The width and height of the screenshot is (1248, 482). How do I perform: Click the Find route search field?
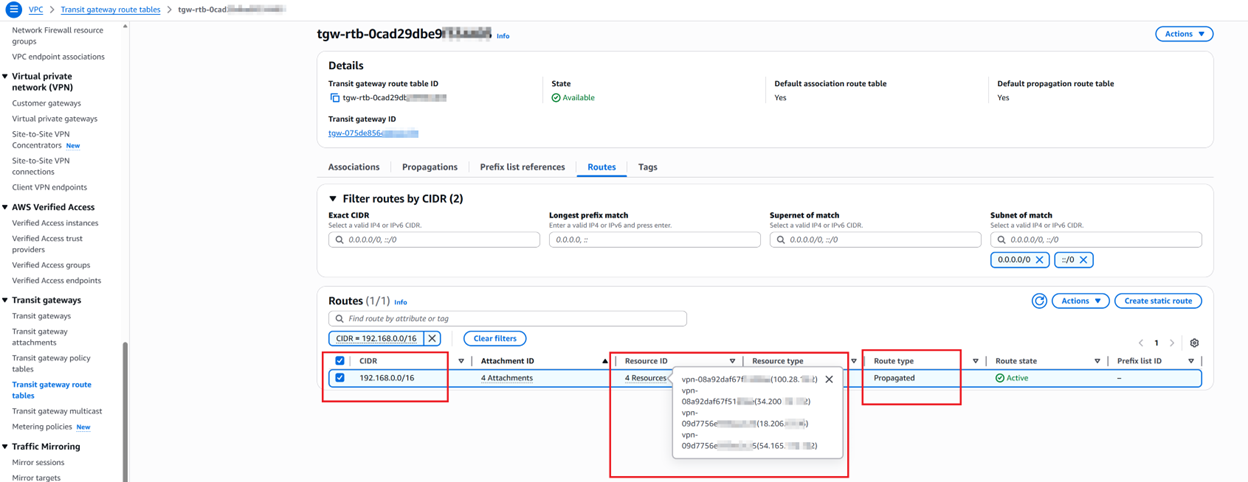coord(508,319)
